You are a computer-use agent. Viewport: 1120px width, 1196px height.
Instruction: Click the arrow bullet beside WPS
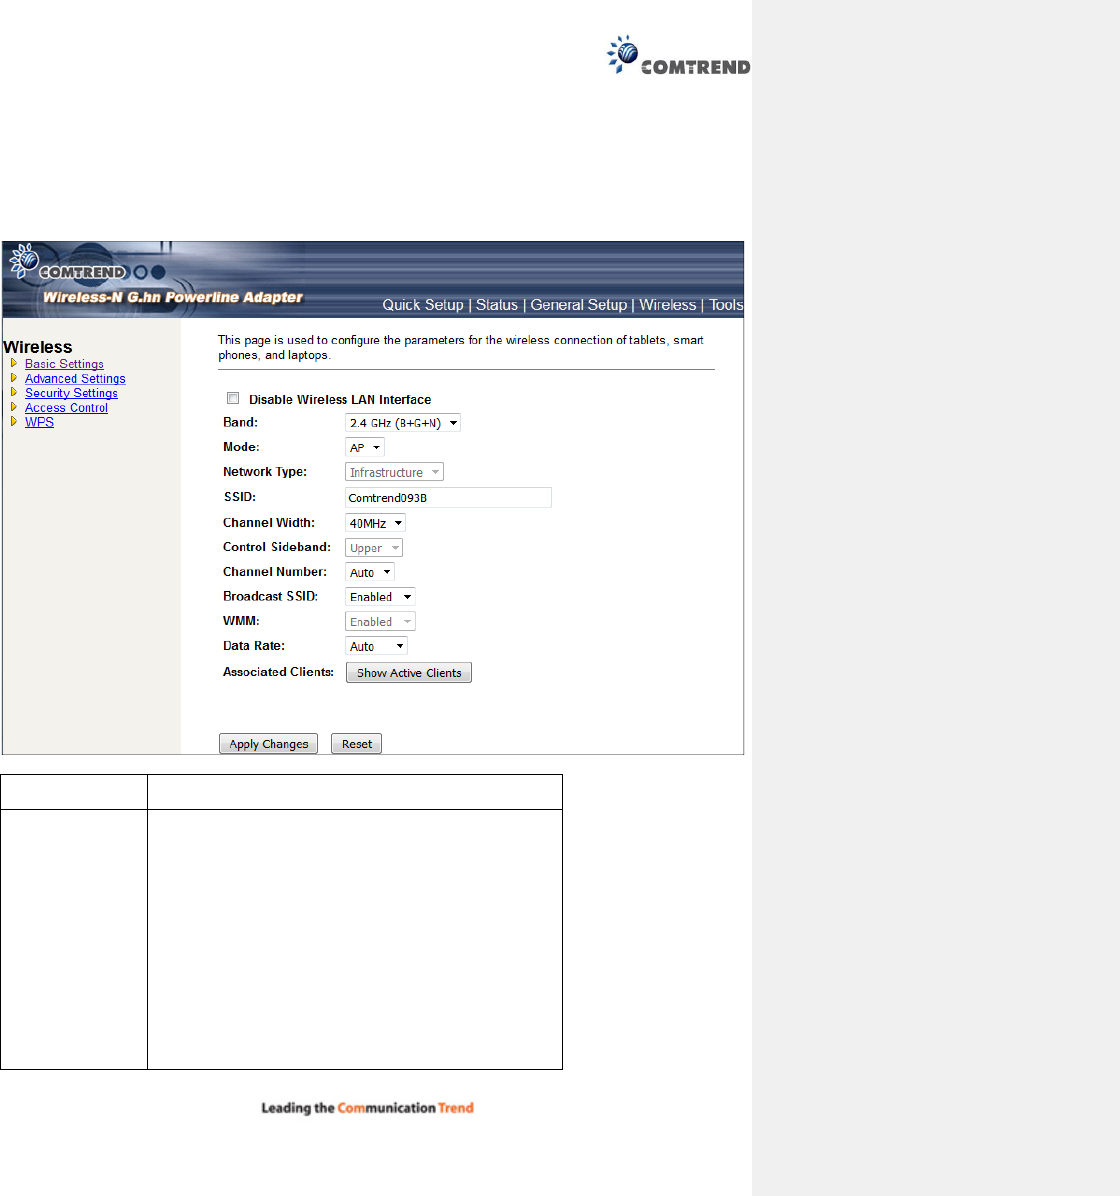tap(14, 421)
